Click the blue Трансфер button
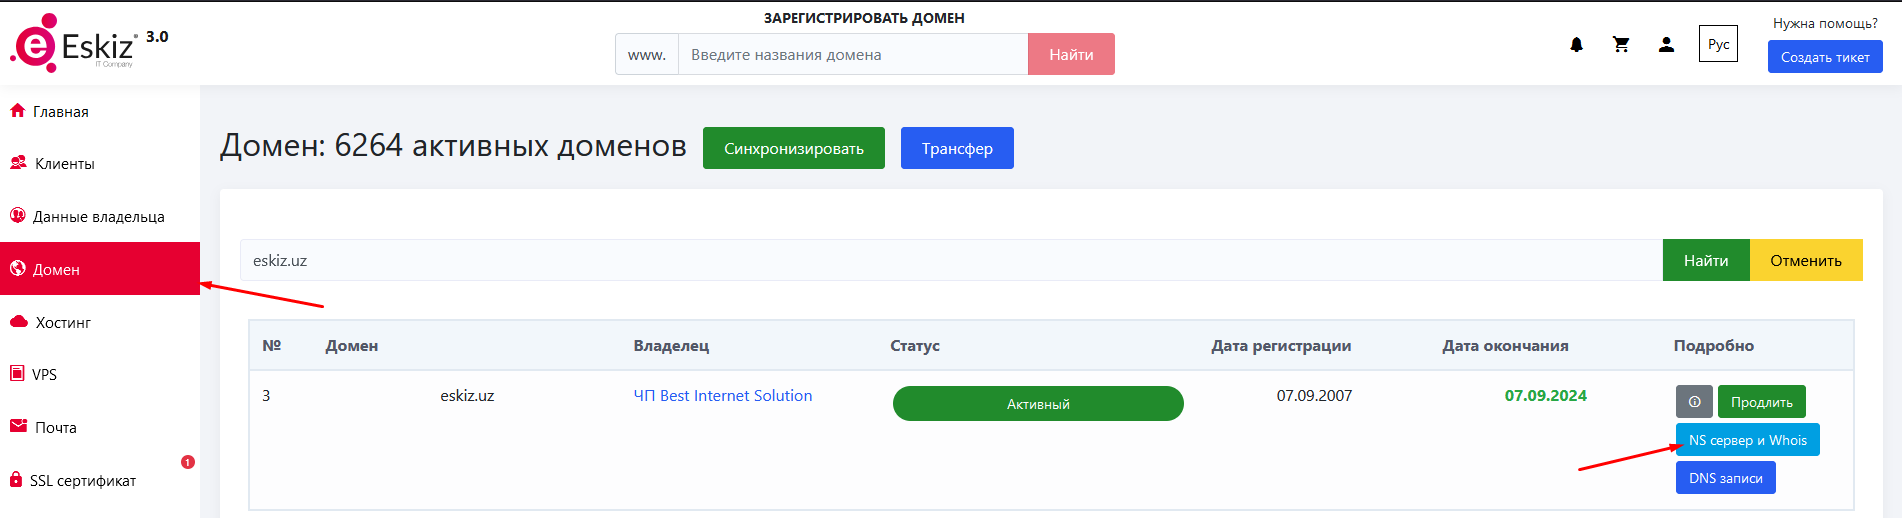The height and width of the screenshot is (518, 1902). point(957,148)
